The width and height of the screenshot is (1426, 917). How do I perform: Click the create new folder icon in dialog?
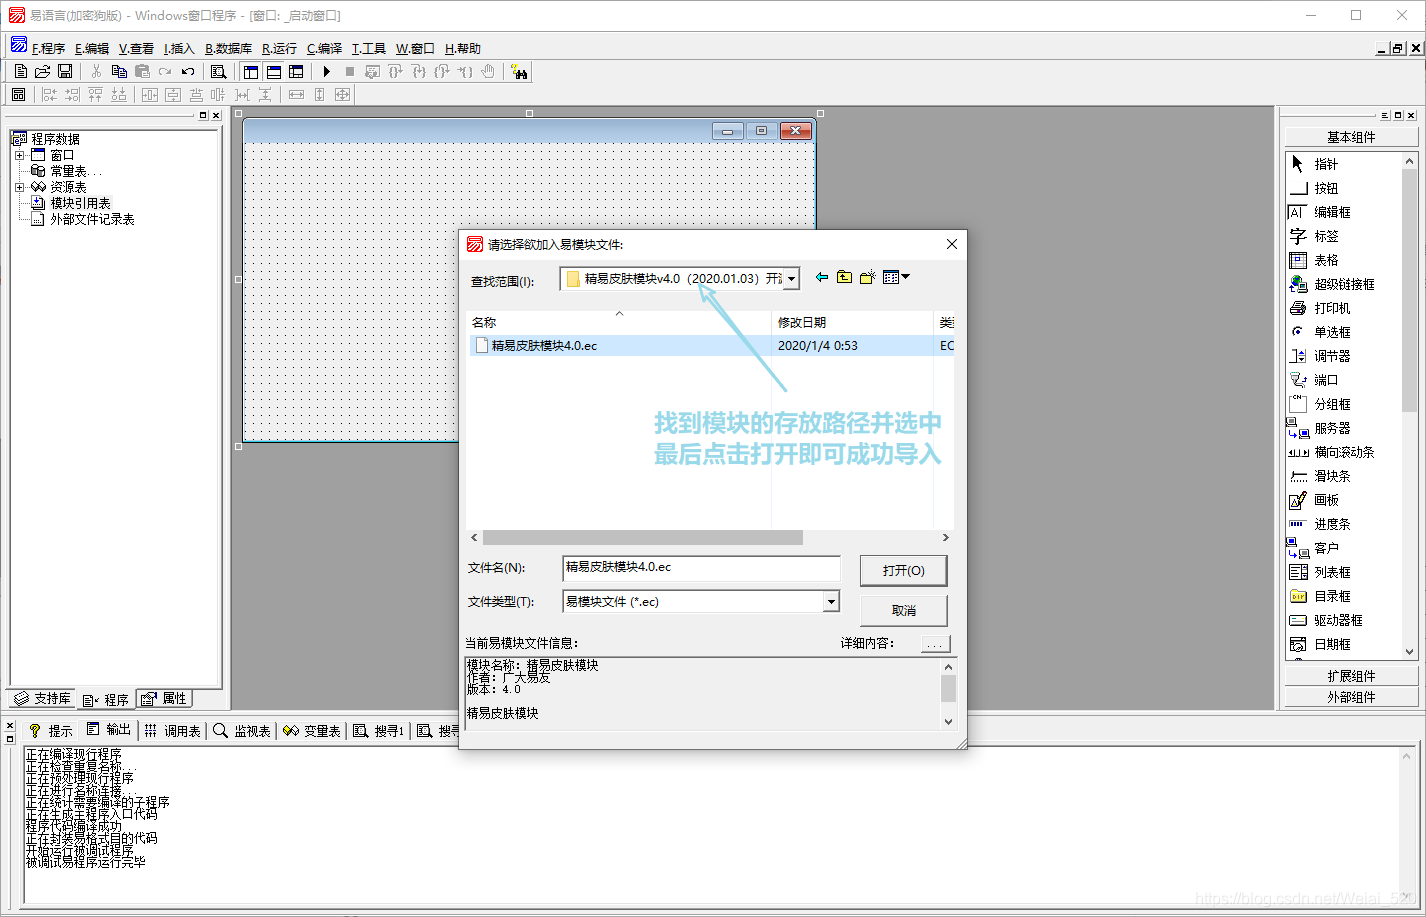(x=867, y=277)
